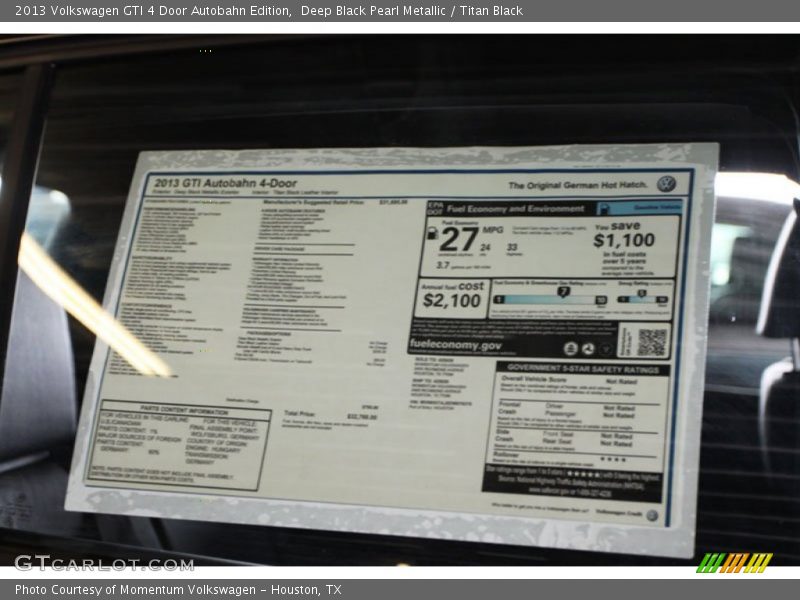Screen dimensions: 800x600
Task: Click the GTCARLOT.COM watermark
Action: (x=103, y=563)
